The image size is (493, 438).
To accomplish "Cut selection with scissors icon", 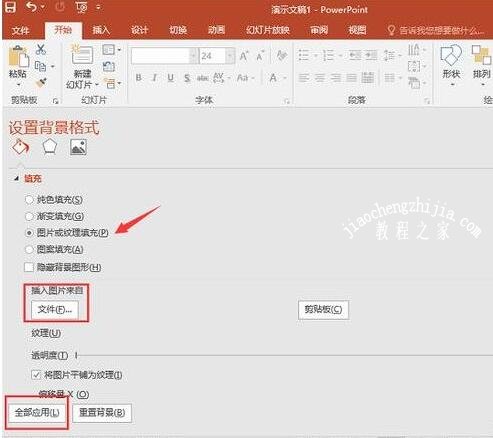I will pos(41,49).
